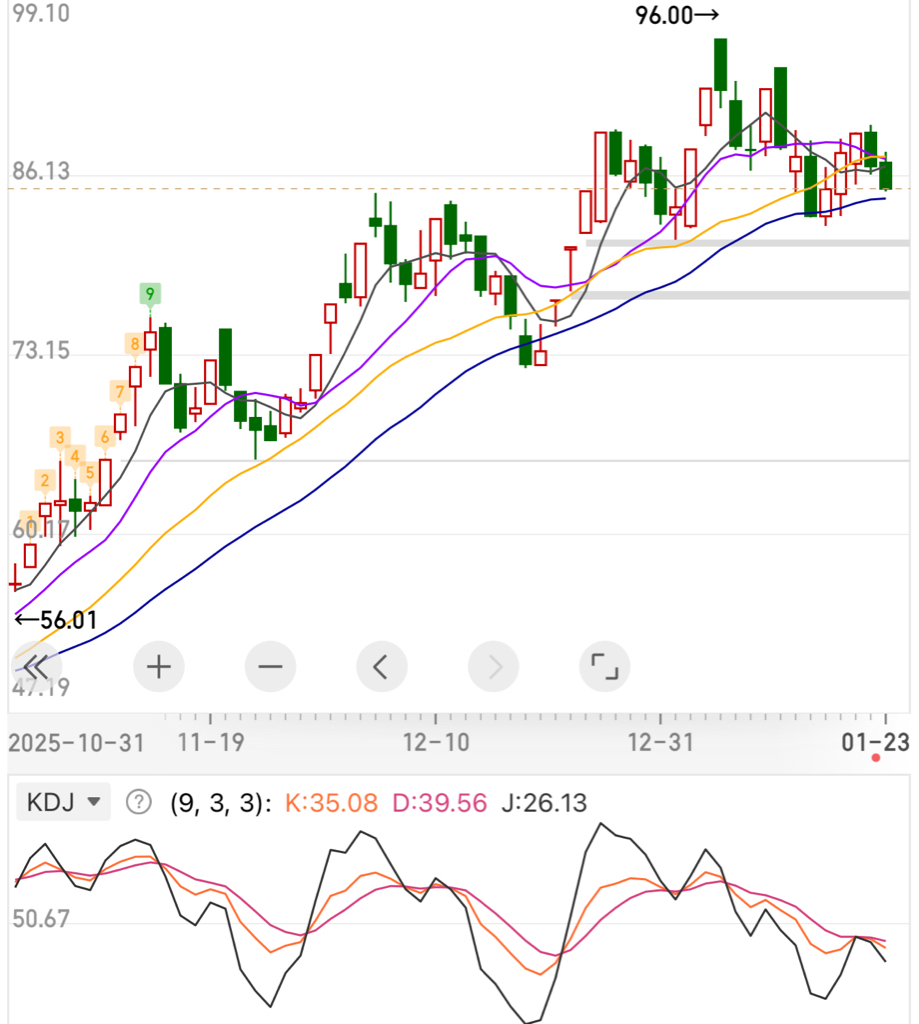Click the 50.67 KDJ axis value
Viewport: 919px width, 1024px height.
click(x=41, y=919)
